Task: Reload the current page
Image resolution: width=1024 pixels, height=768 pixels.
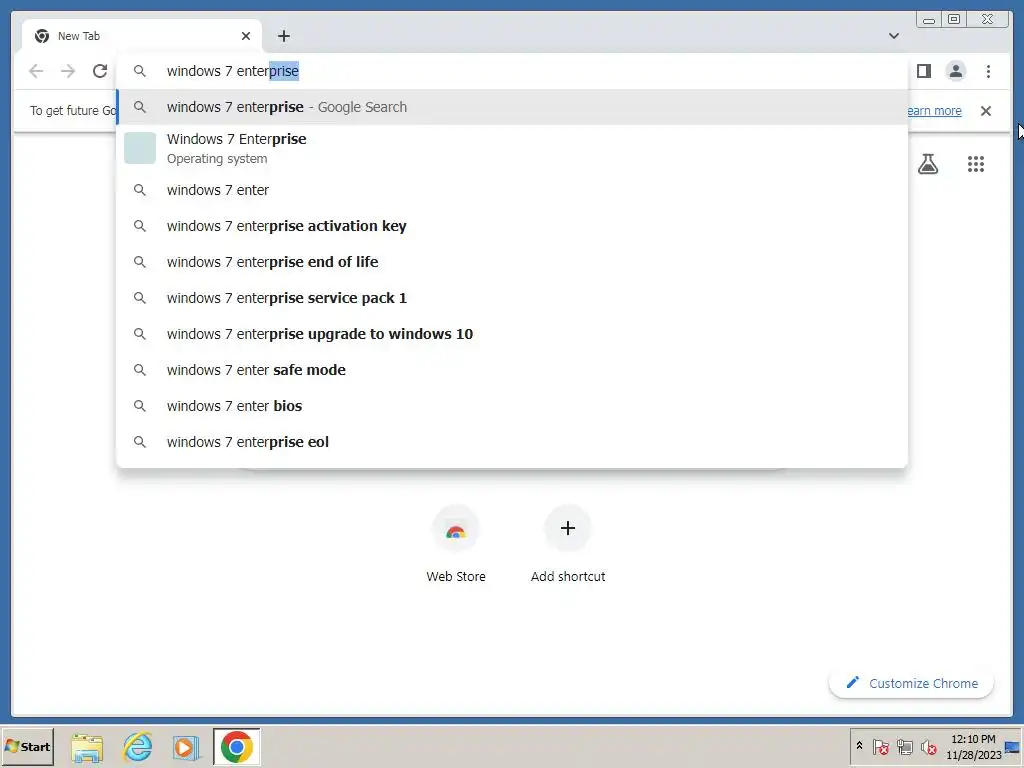Action: [x=100, y=71]
